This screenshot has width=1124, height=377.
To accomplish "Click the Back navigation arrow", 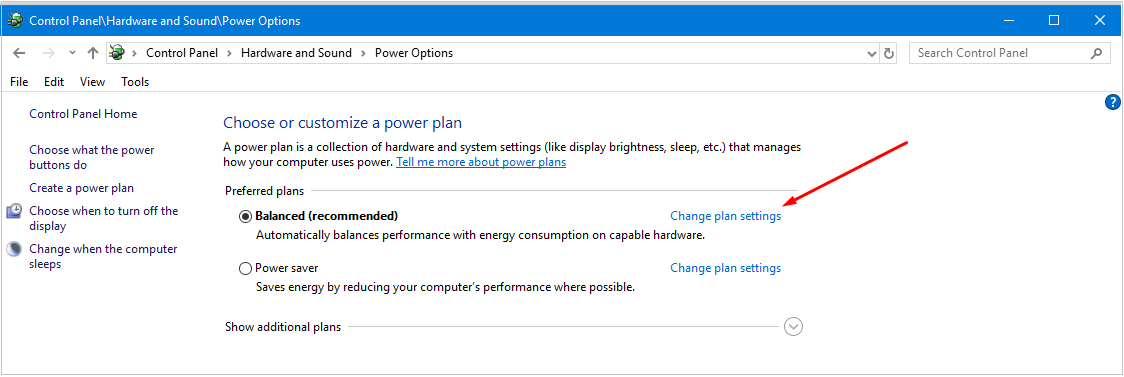I will [x=19, y=53].
